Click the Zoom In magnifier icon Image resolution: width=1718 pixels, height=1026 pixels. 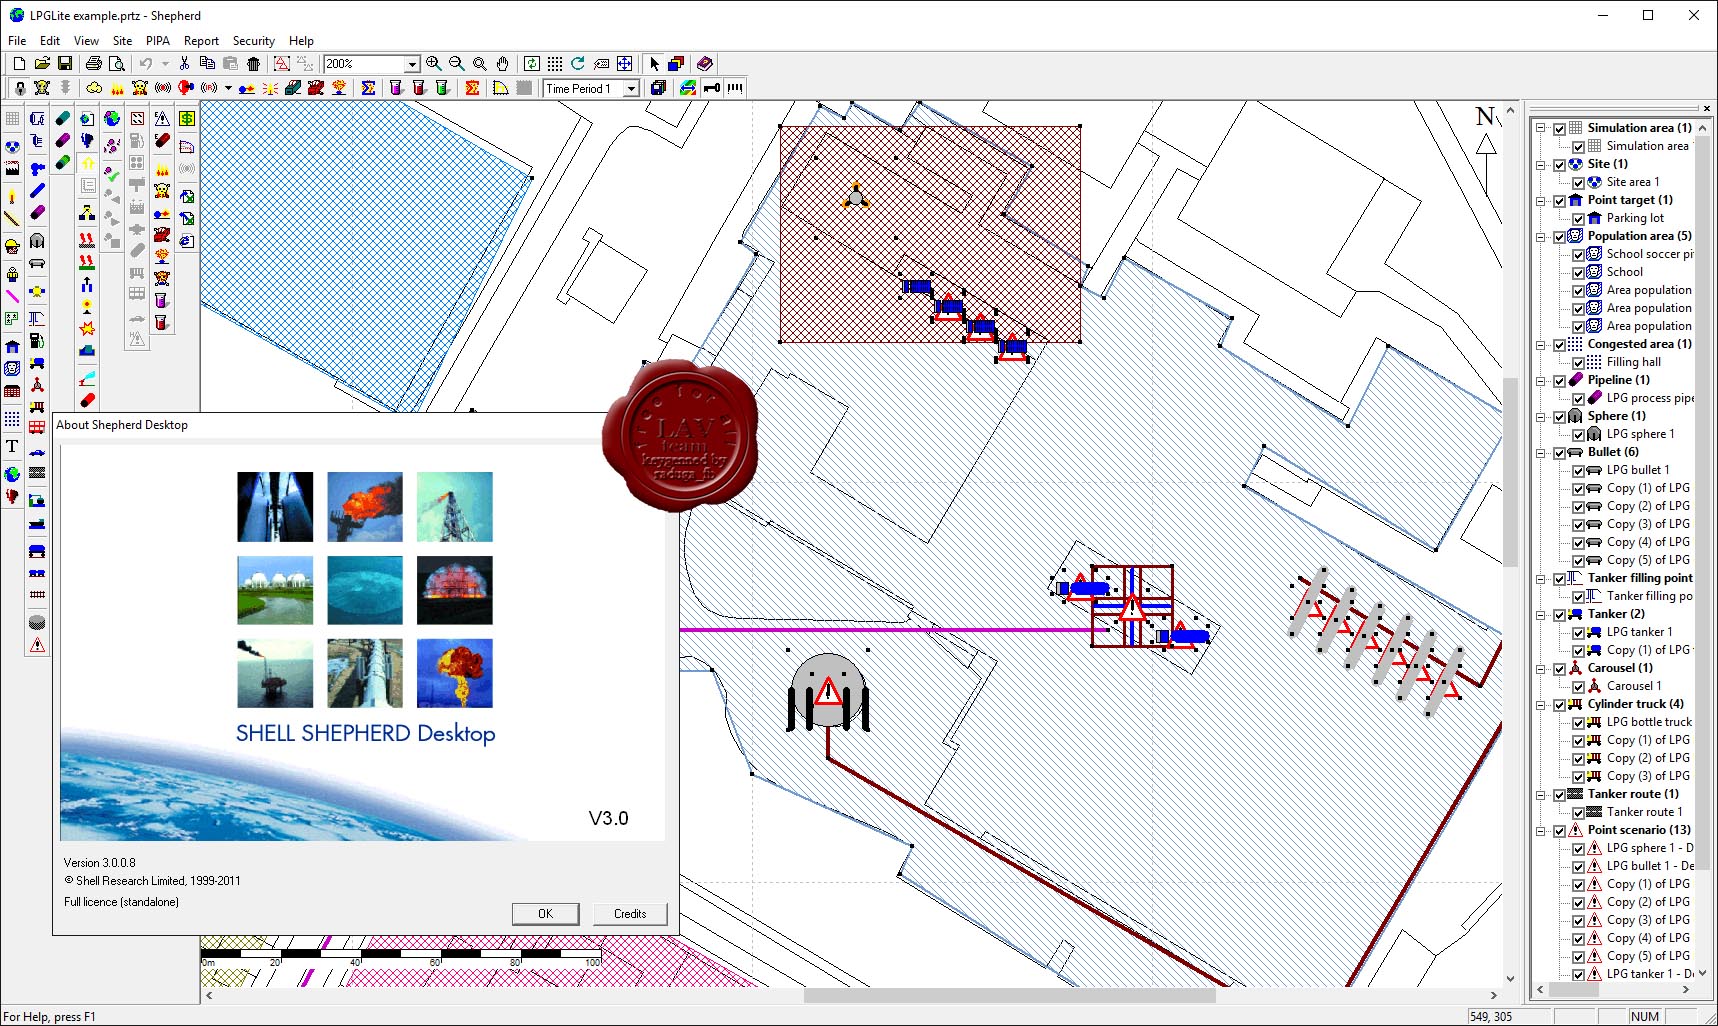tap(433, 63)
